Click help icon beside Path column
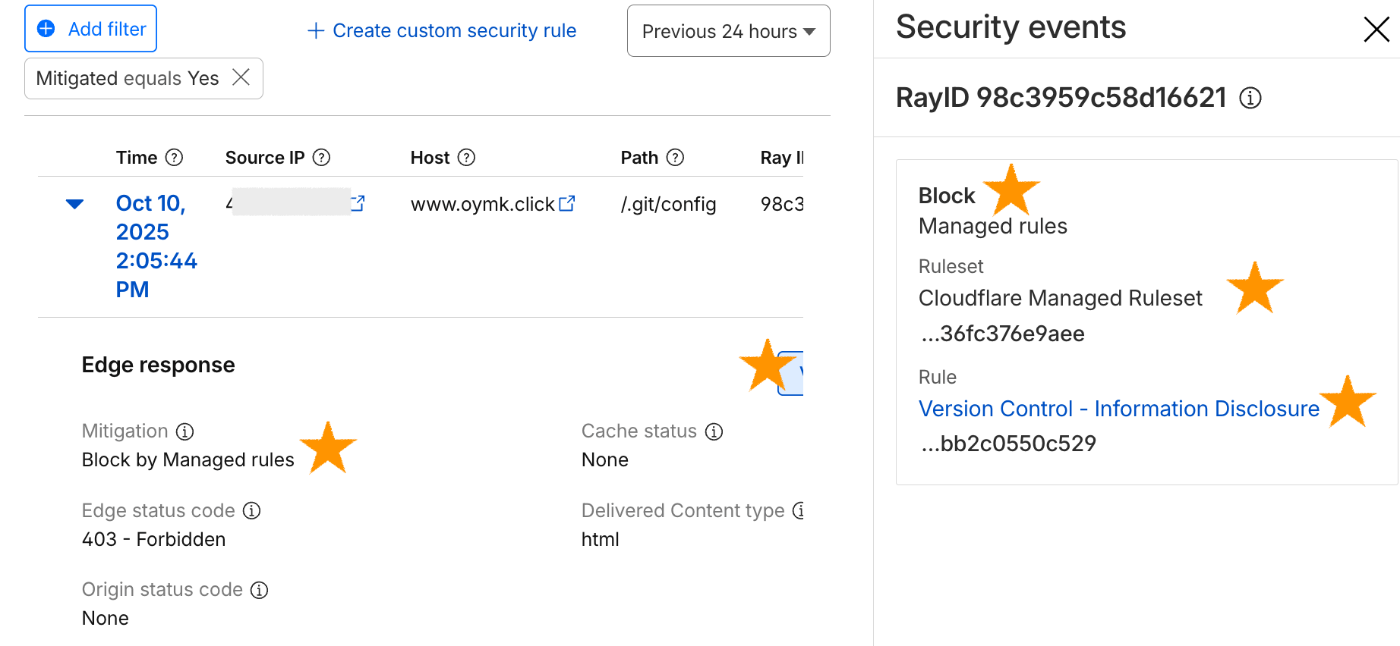 pyautogui.click(x=675, y=158)
